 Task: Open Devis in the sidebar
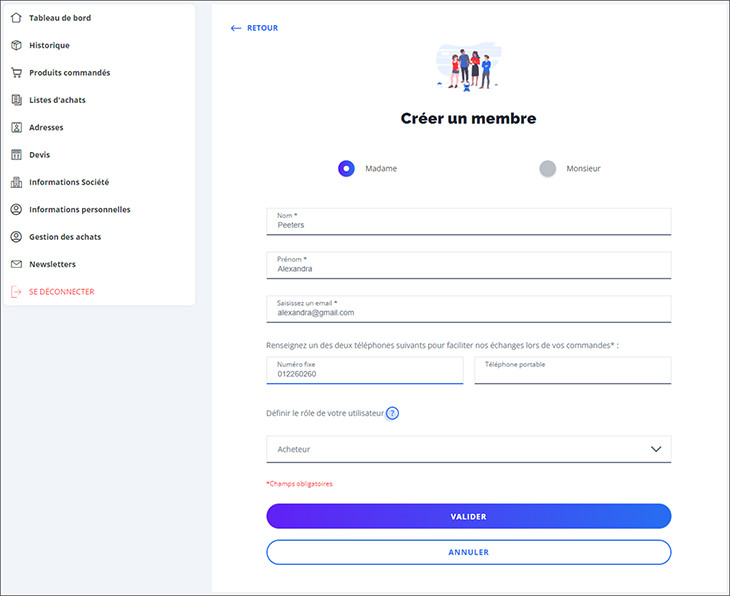[40, 155]
